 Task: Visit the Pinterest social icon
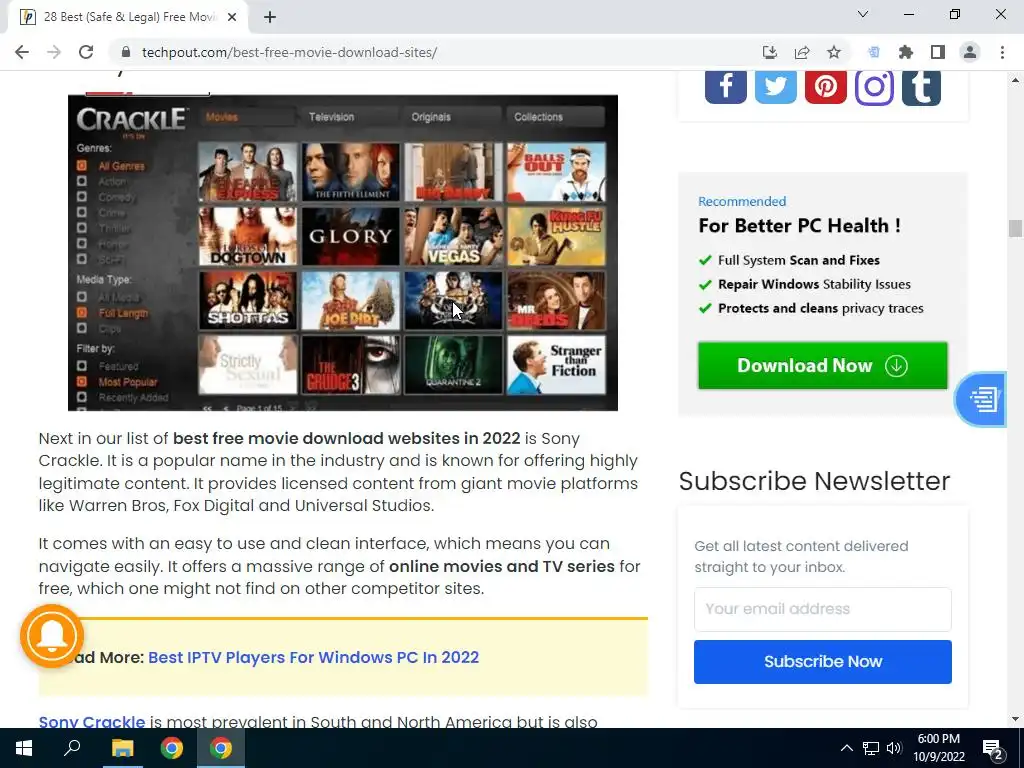coord(825,86)
